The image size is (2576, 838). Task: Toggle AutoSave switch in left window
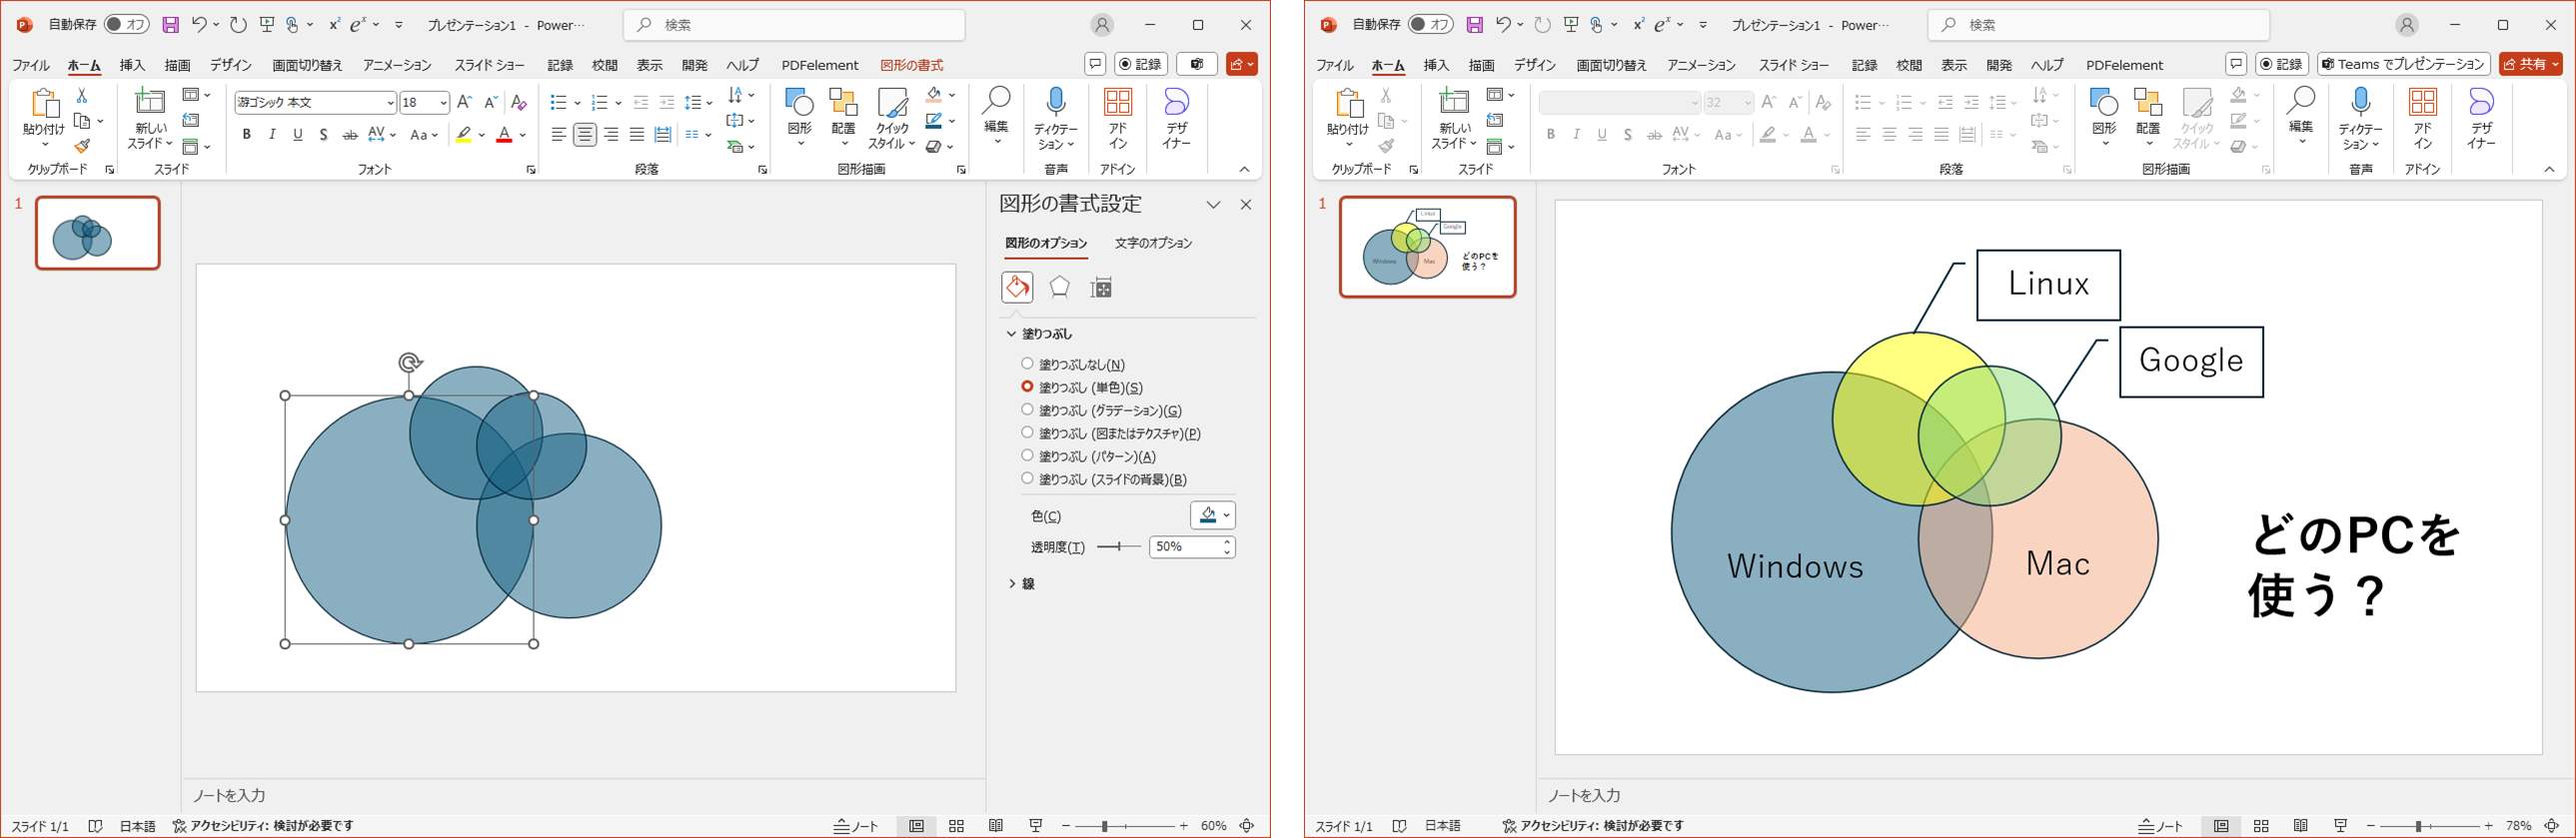[126, 25]
